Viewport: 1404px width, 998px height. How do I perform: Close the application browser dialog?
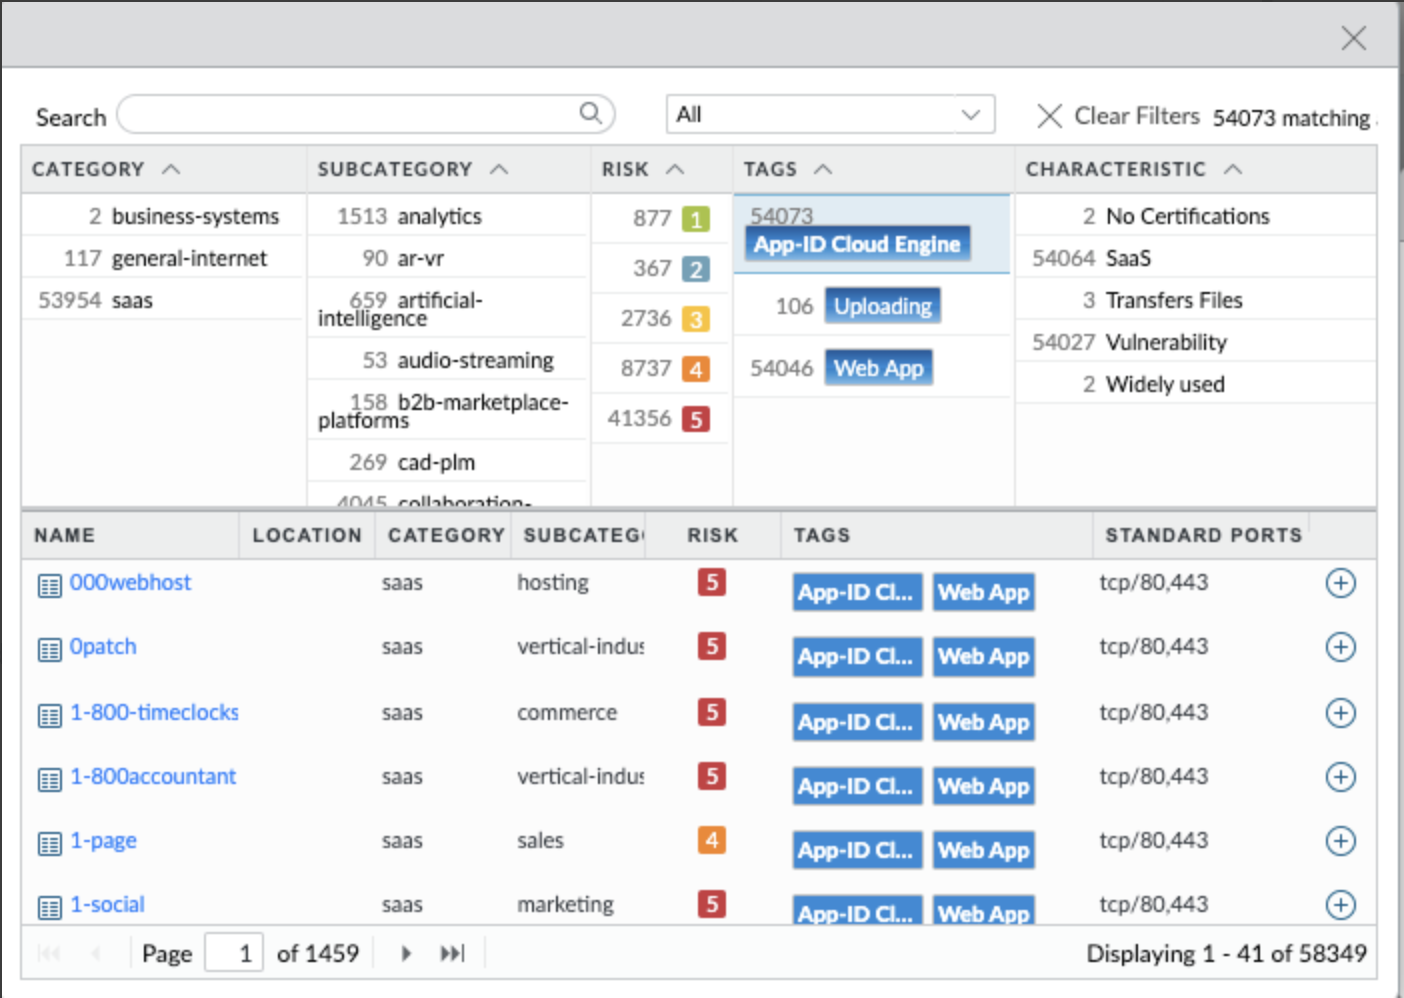pyautogui.click(x=1353, y=38)
